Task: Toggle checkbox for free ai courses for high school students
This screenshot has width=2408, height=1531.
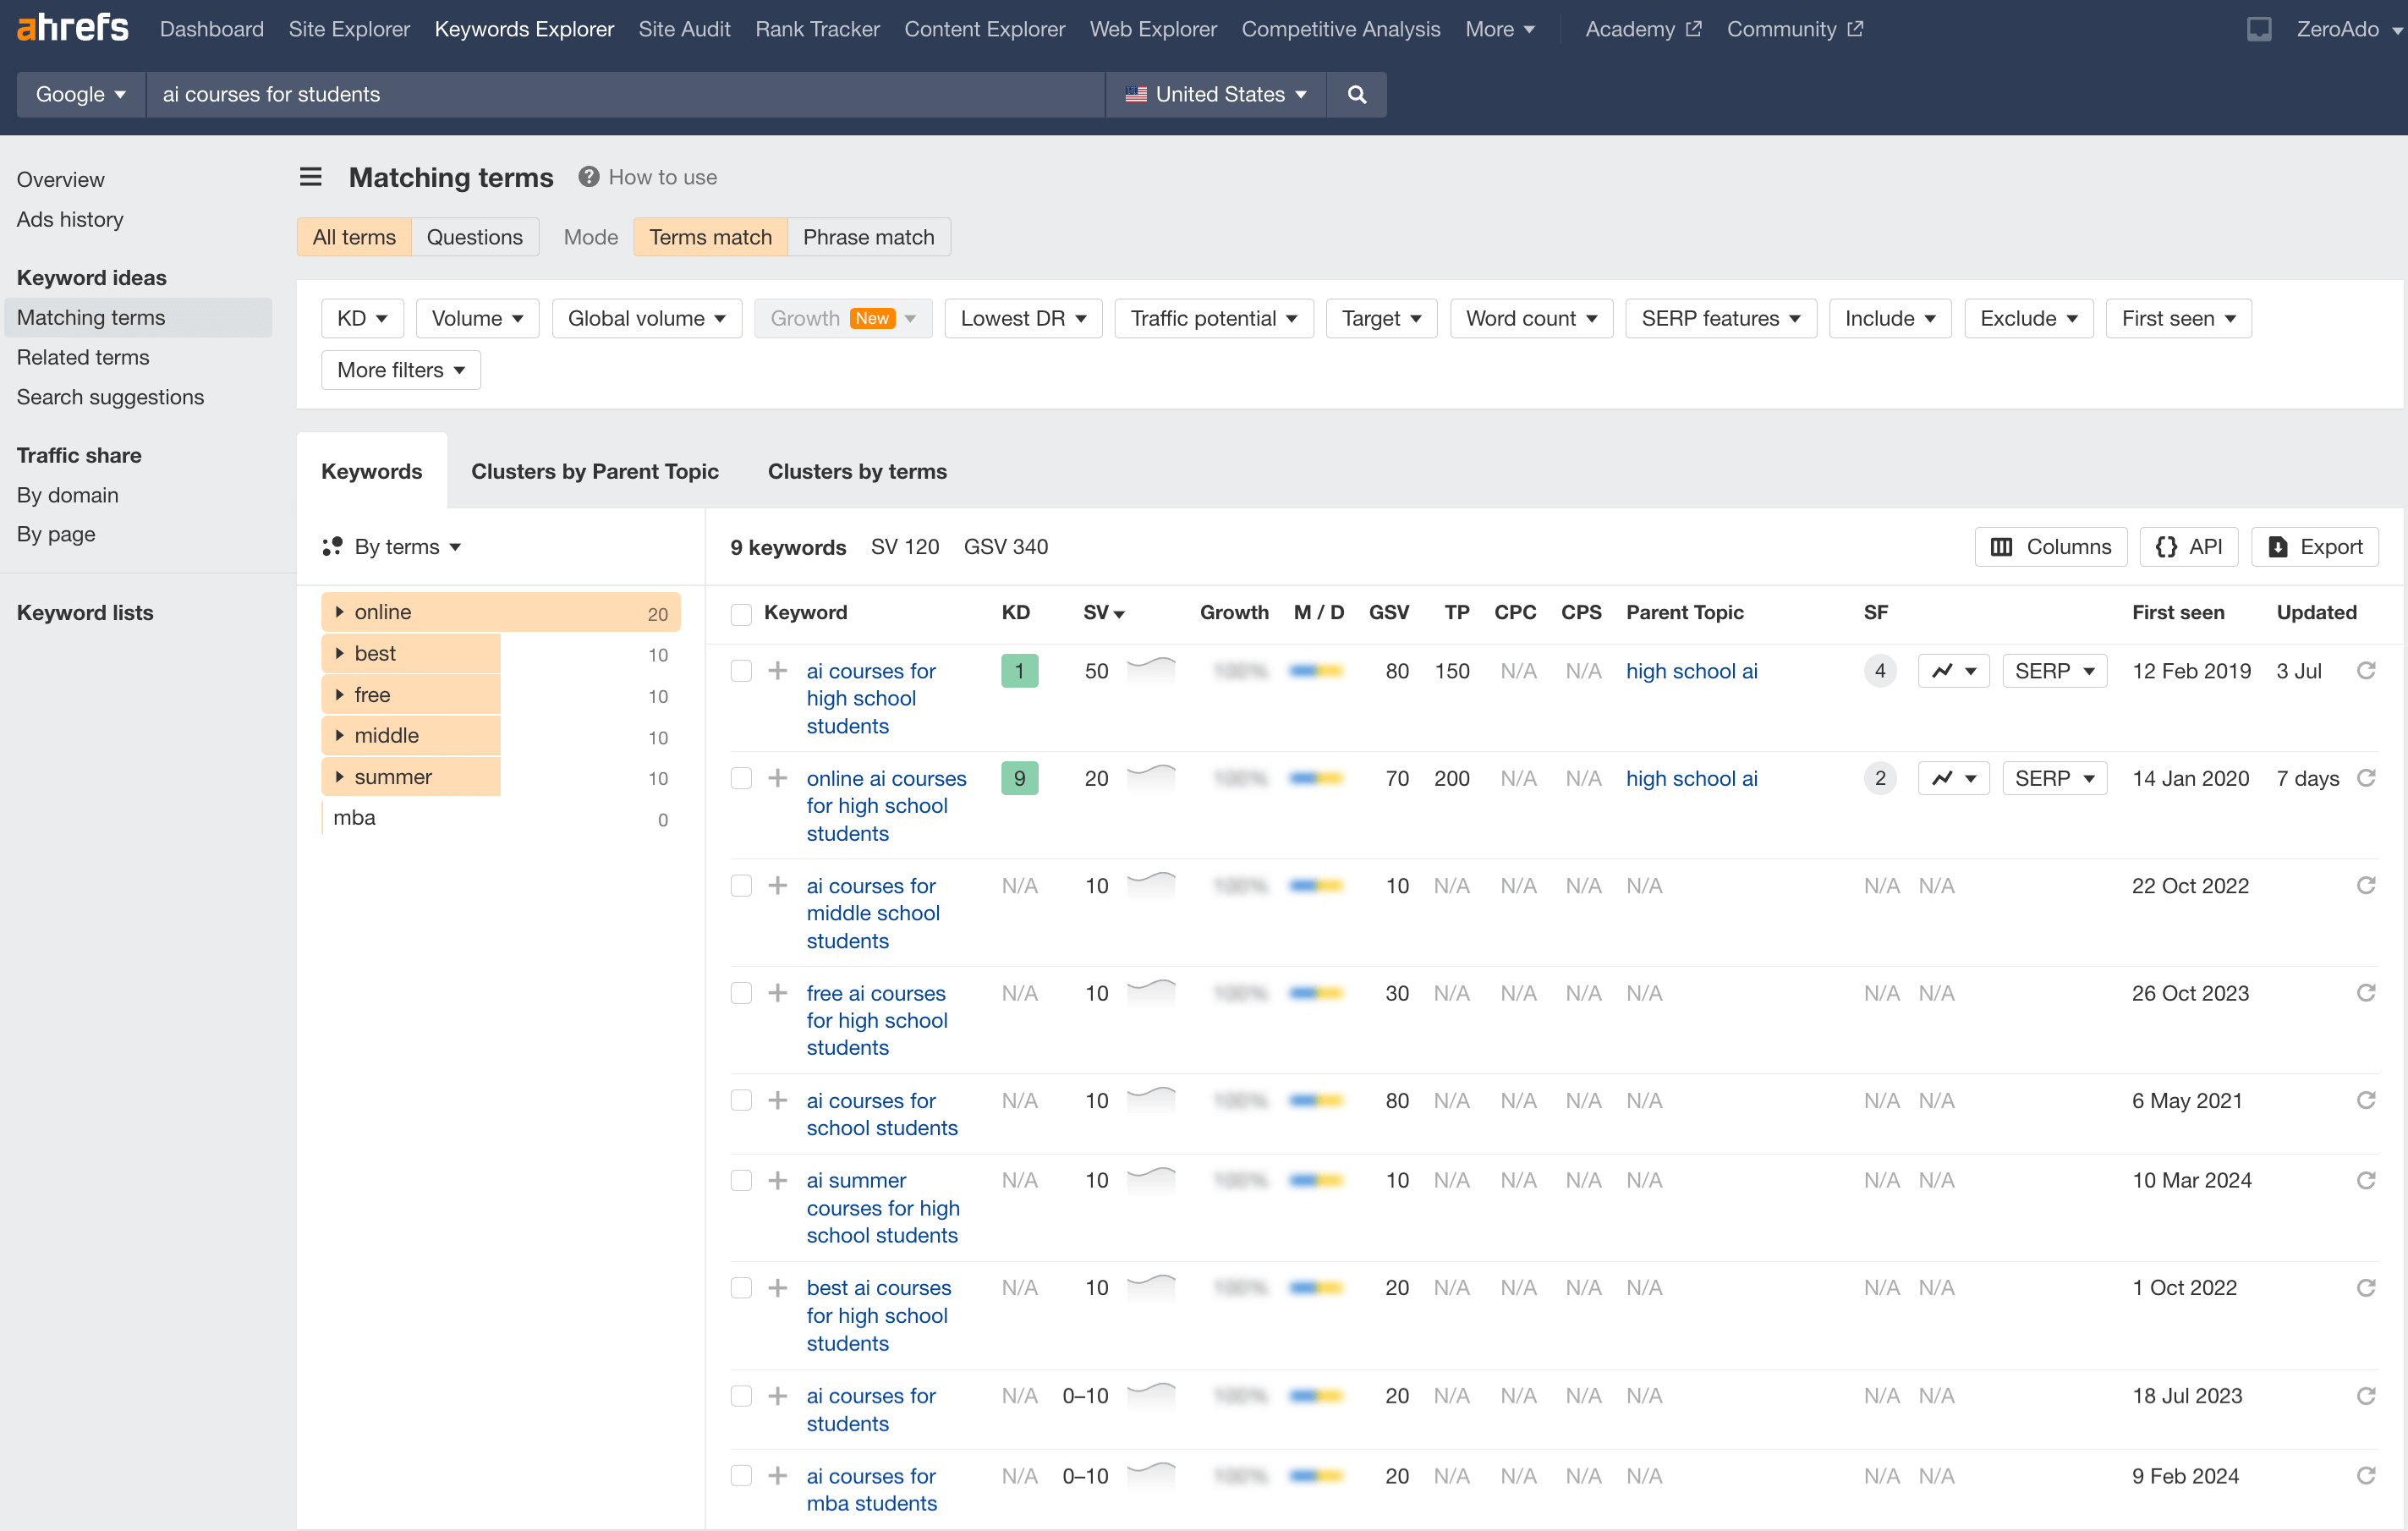Action: (741, 992)
